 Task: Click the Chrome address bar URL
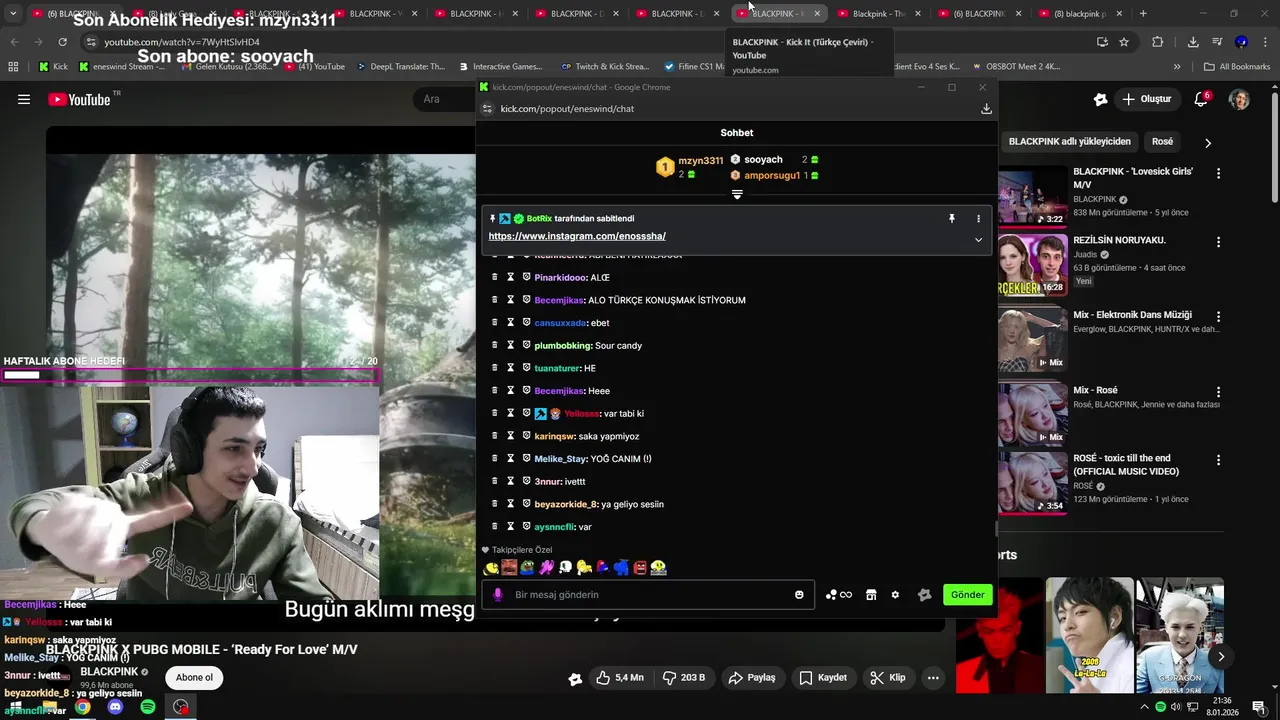coord(182,42)
